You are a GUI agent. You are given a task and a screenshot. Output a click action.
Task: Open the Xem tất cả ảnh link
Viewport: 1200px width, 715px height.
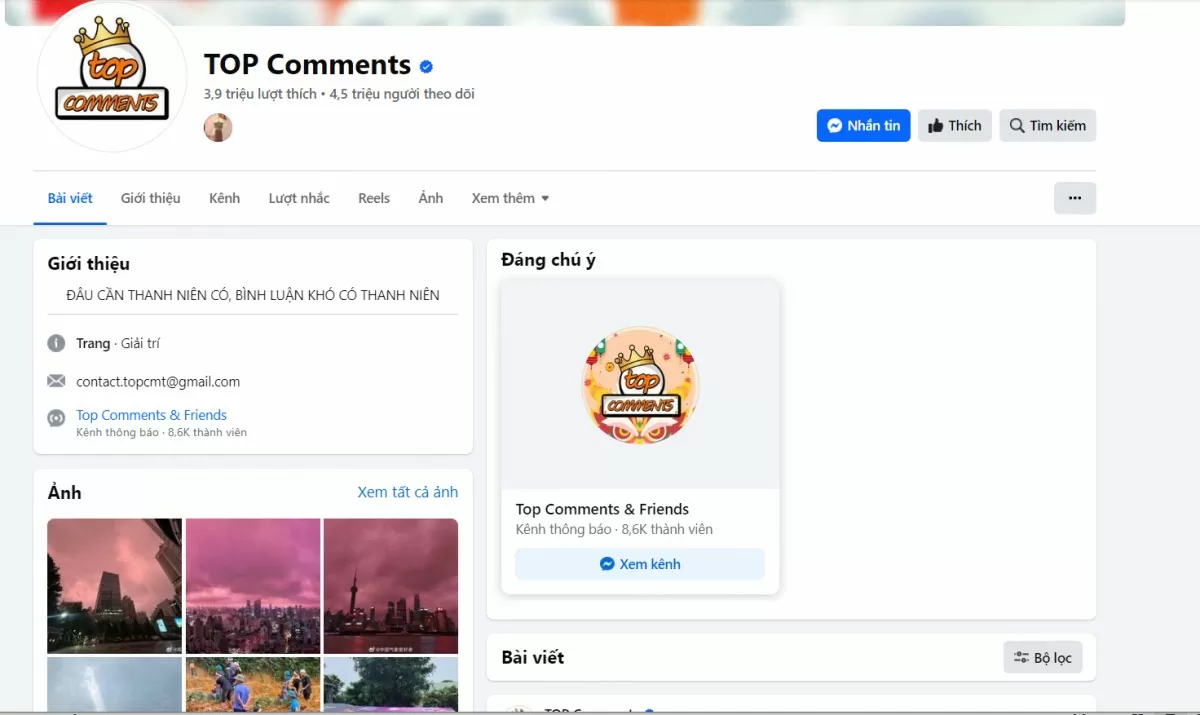(408, 492)
